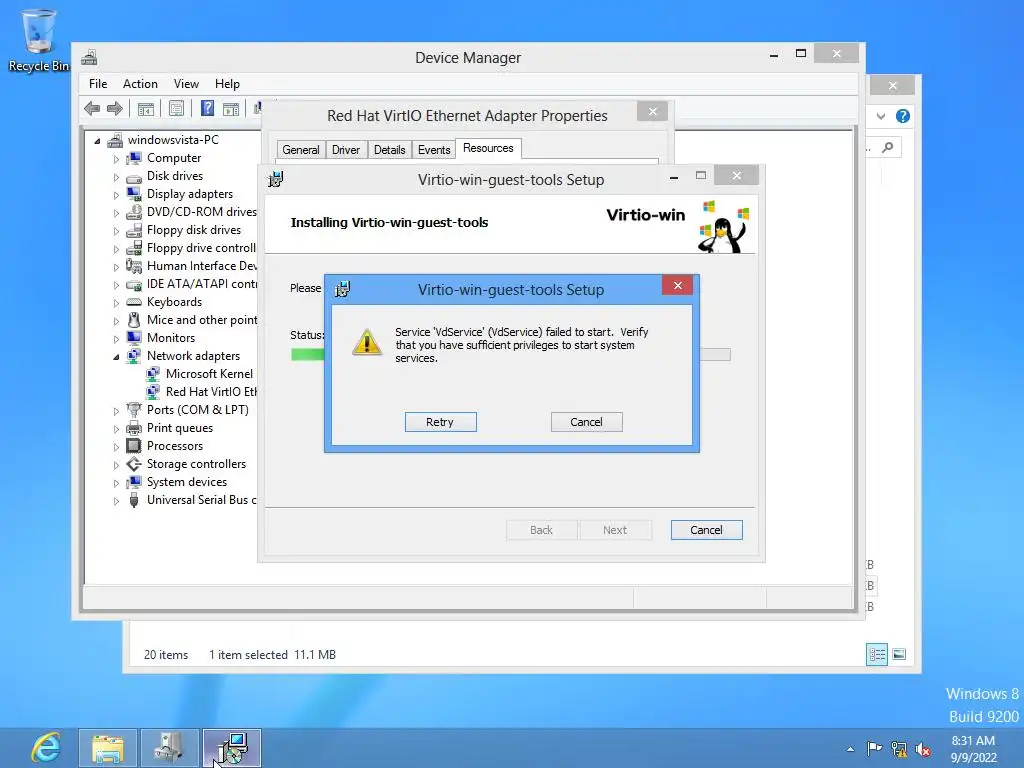Screen dimensions: 1024x768
Task: Collapse the Network adapters node
Action: (x=116, y=357)
